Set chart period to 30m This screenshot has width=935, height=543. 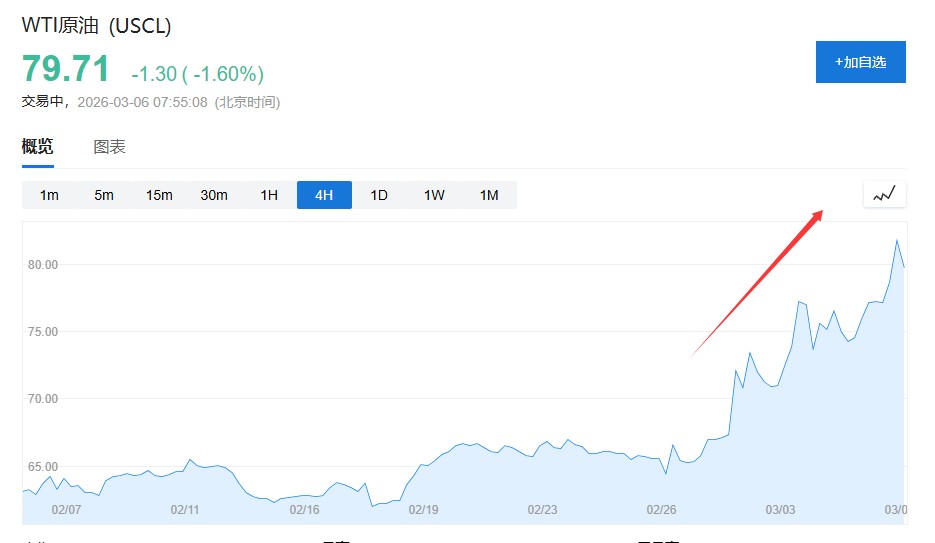214,195
